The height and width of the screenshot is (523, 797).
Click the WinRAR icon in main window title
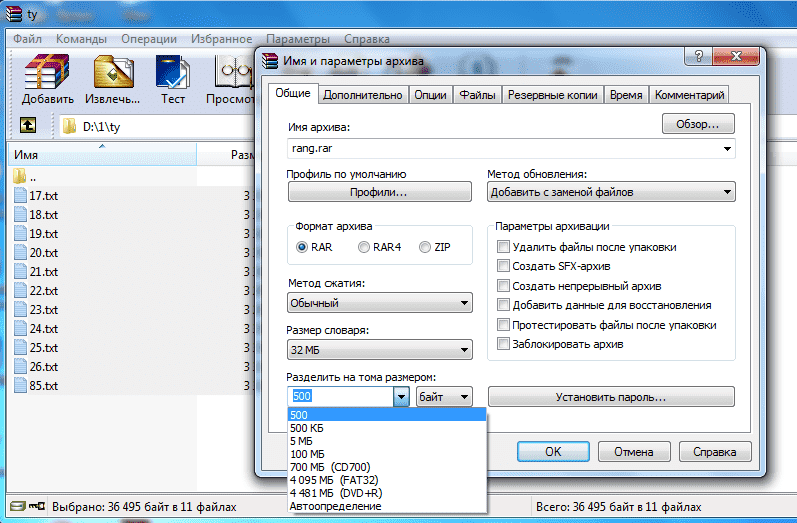(14, 14)
